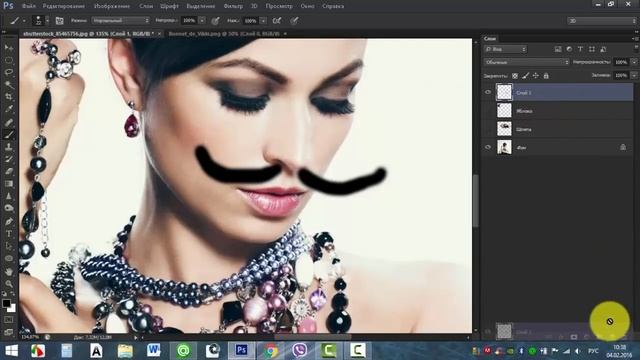Toggle lock position icon

click(536, 76)
